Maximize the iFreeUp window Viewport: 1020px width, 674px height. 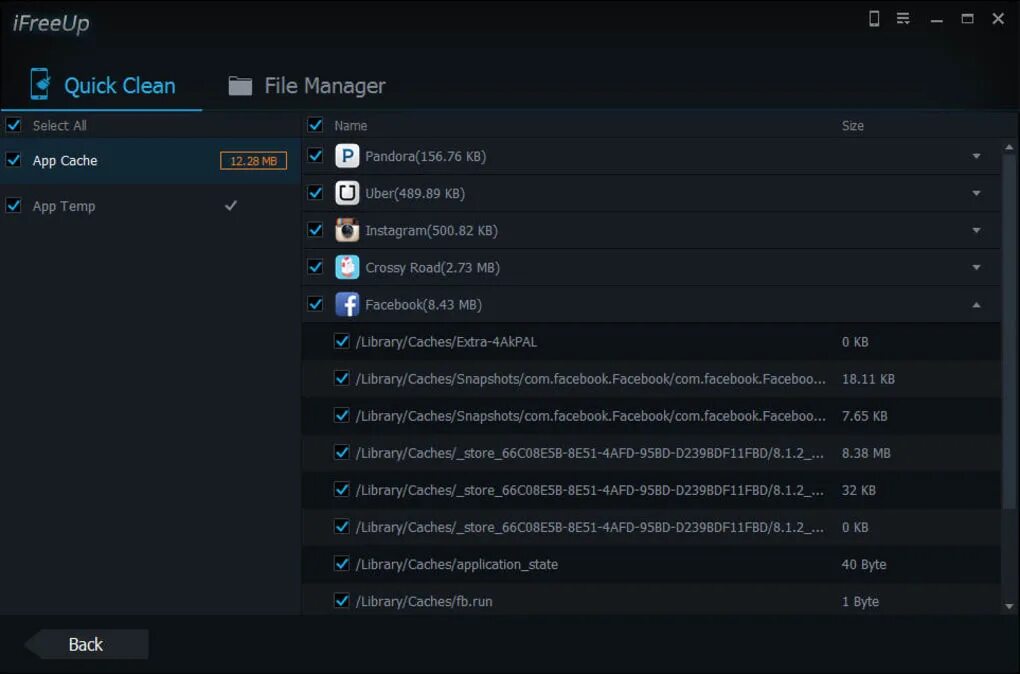(x=967, y=19)
